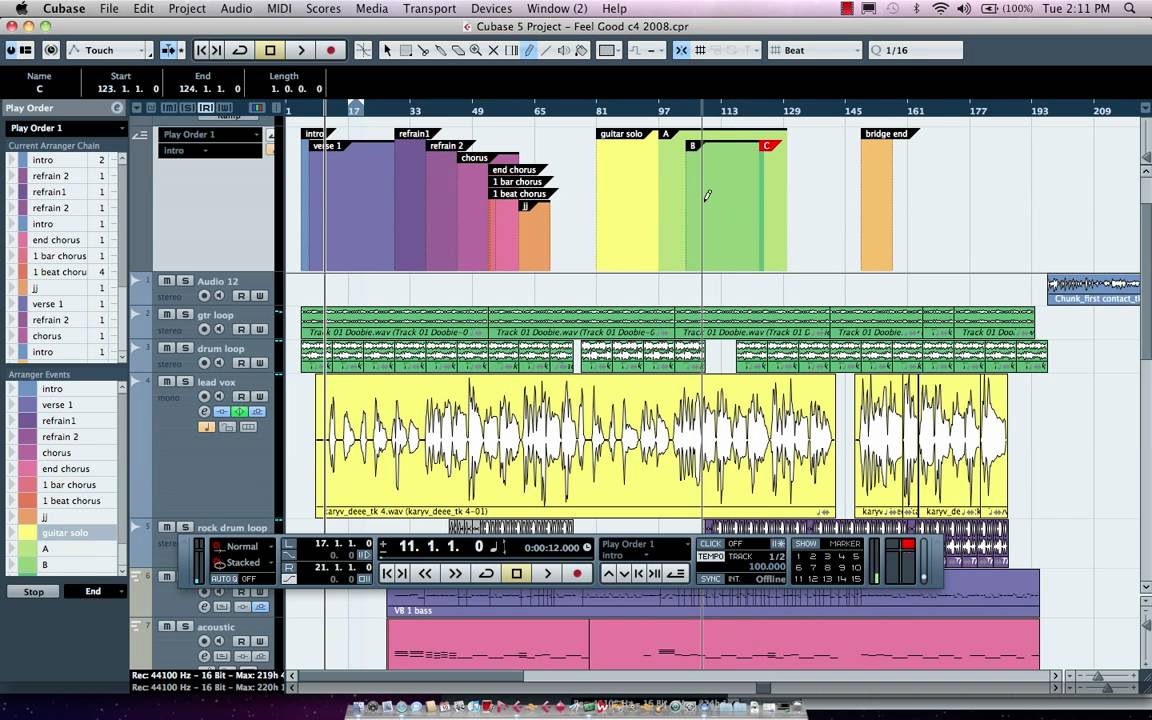Go to previous marker in top toolbar
1152x720 pixels.
201,50
